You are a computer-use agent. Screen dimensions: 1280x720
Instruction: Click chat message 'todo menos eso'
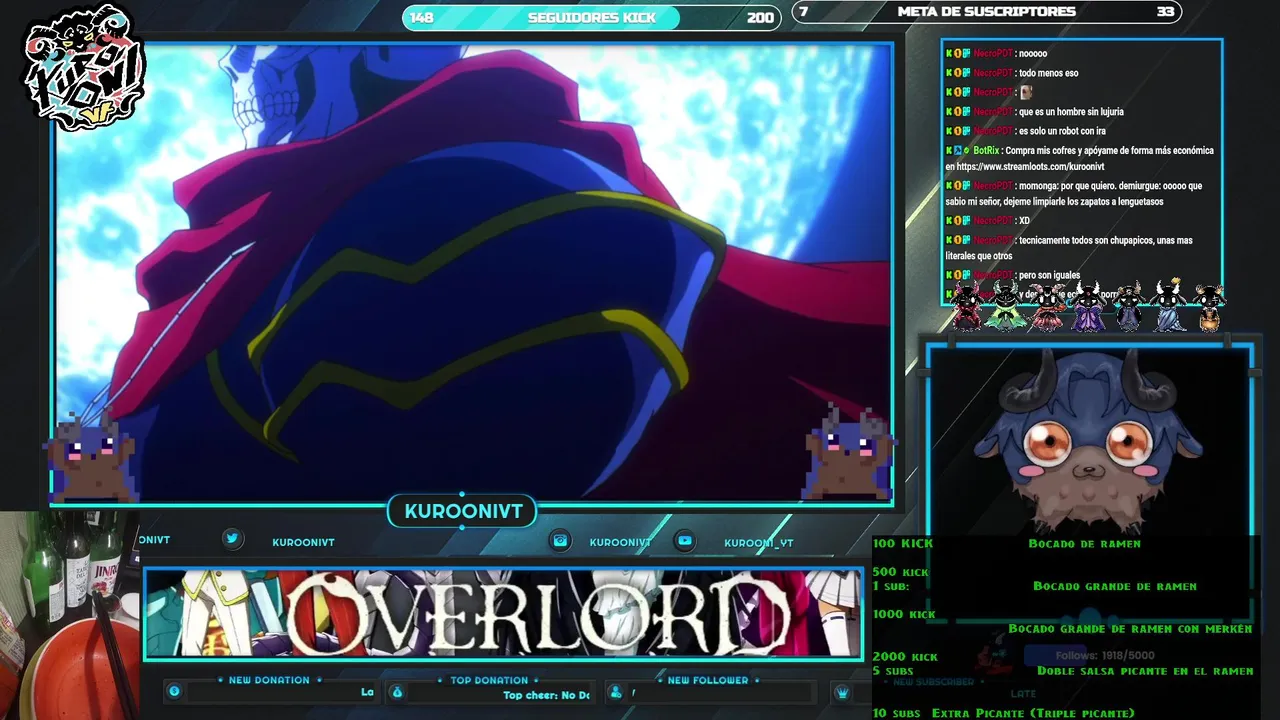(1048, 73)
